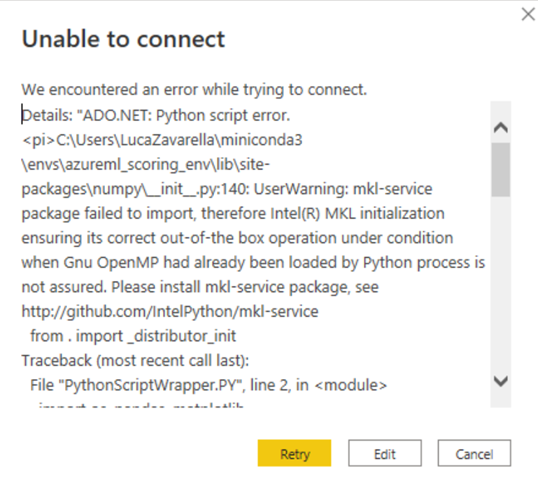Click the 'We encountered an error' message

pos(194,90)
